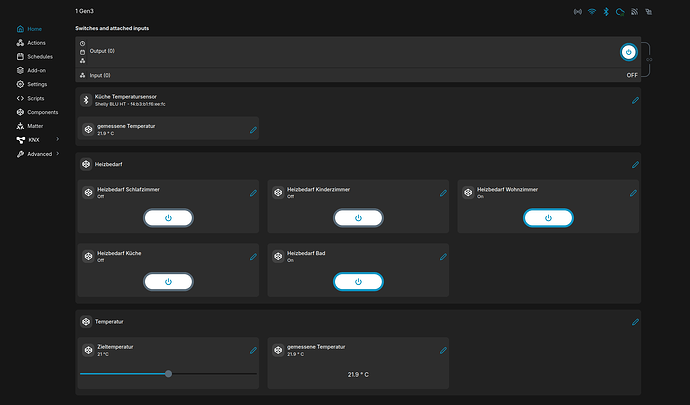Click the Shelly BLU HT address text
The image size is (690, 405).
130,104
